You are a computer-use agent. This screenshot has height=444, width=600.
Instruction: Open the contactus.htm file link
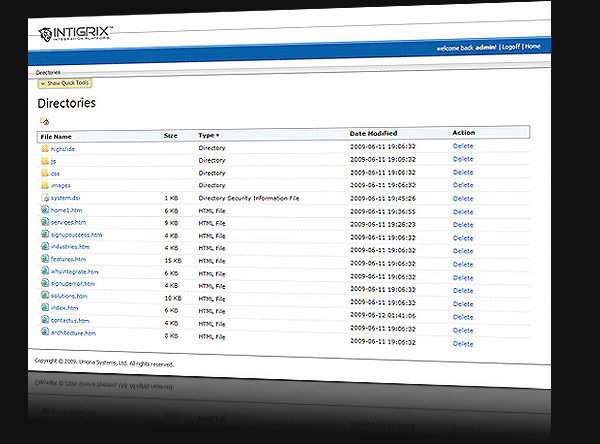pos(70,321)
